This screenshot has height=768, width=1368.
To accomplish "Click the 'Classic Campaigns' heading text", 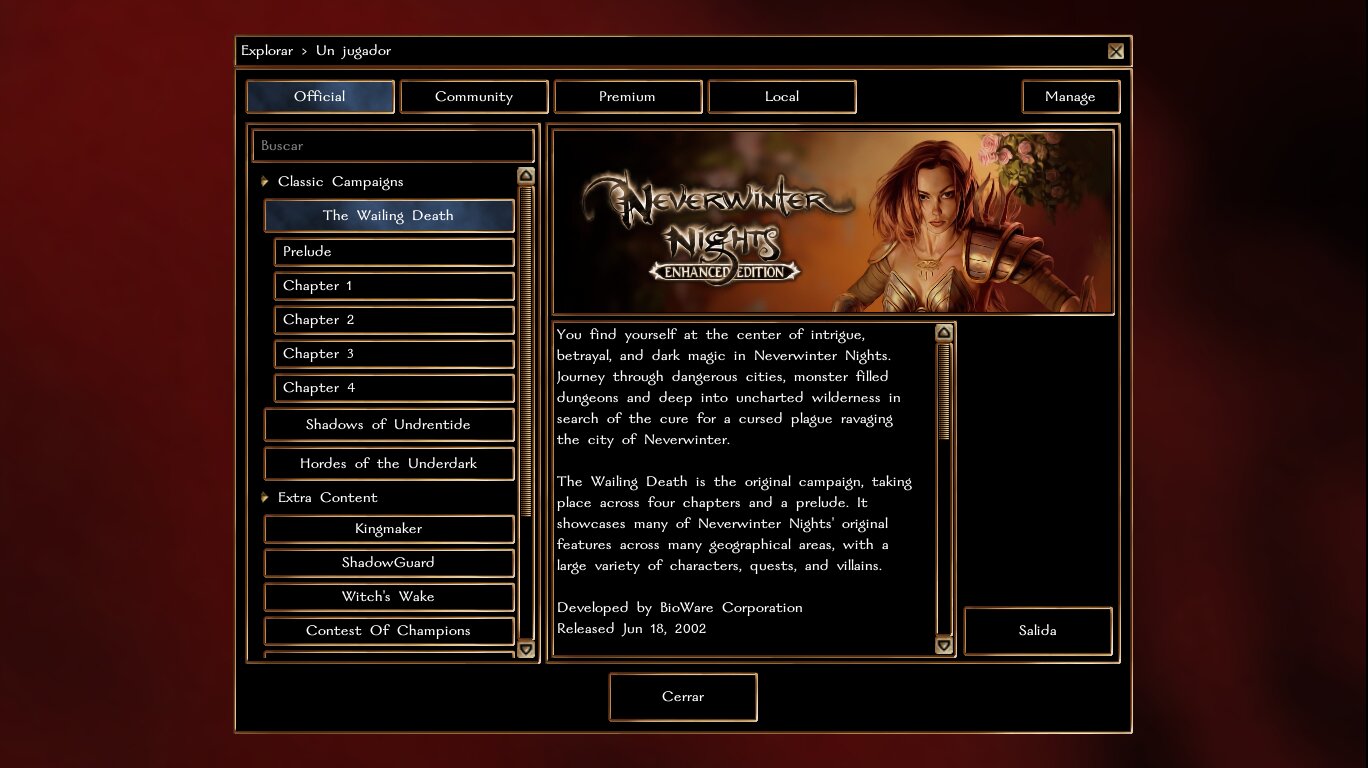I will click(341, 182).
